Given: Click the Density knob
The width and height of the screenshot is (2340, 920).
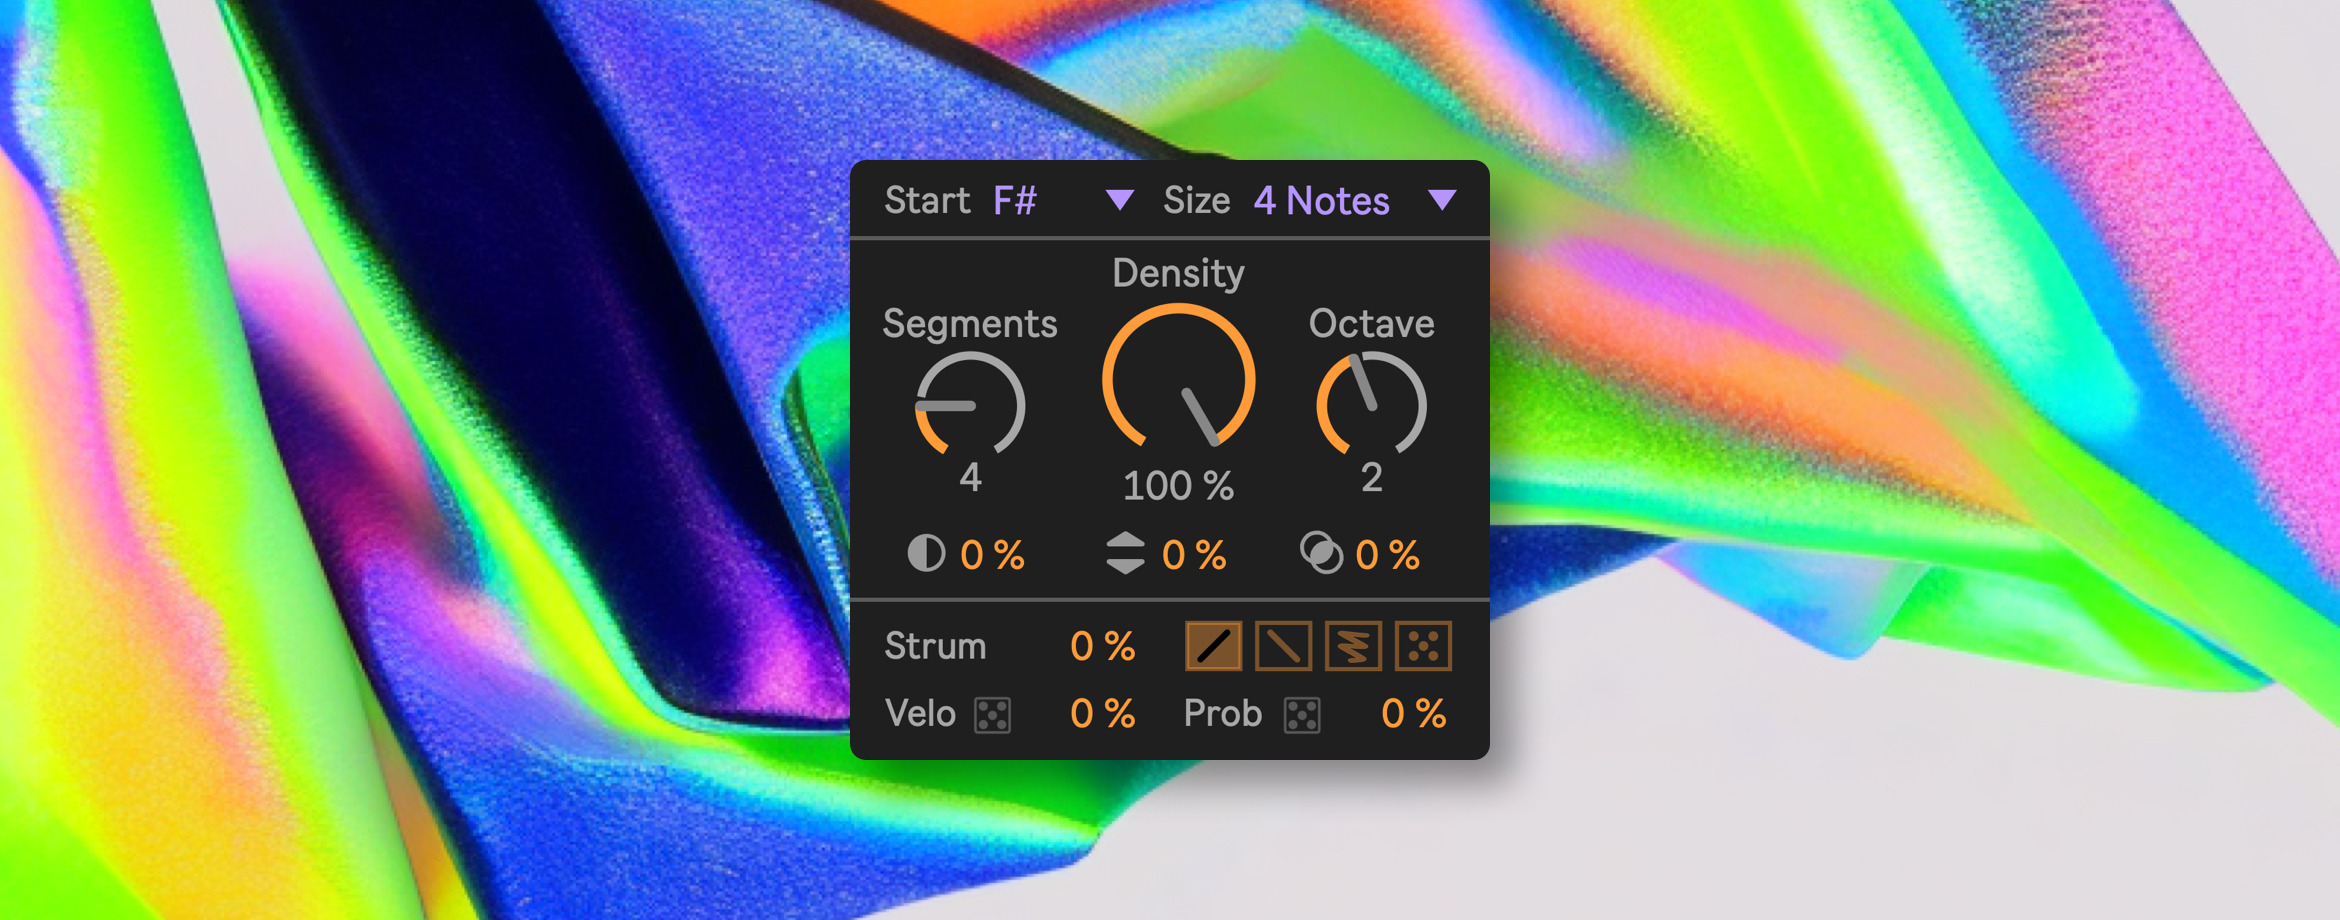Looking at the screenshot, I should pyautogui.click(x=1178, y=380).
